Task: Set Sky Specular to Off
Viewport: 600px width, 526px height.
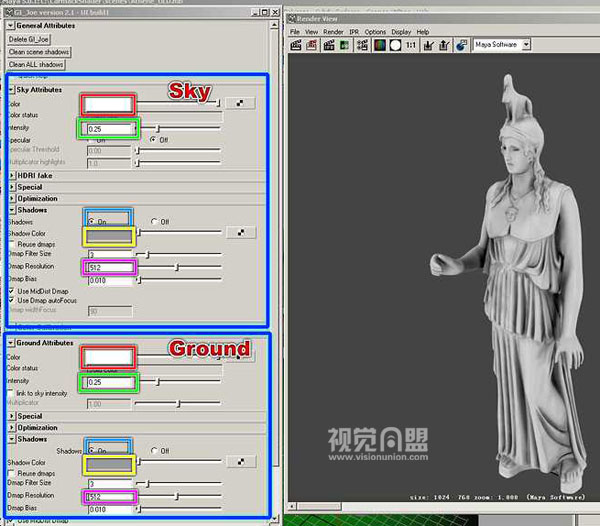Action: point(153,139)
